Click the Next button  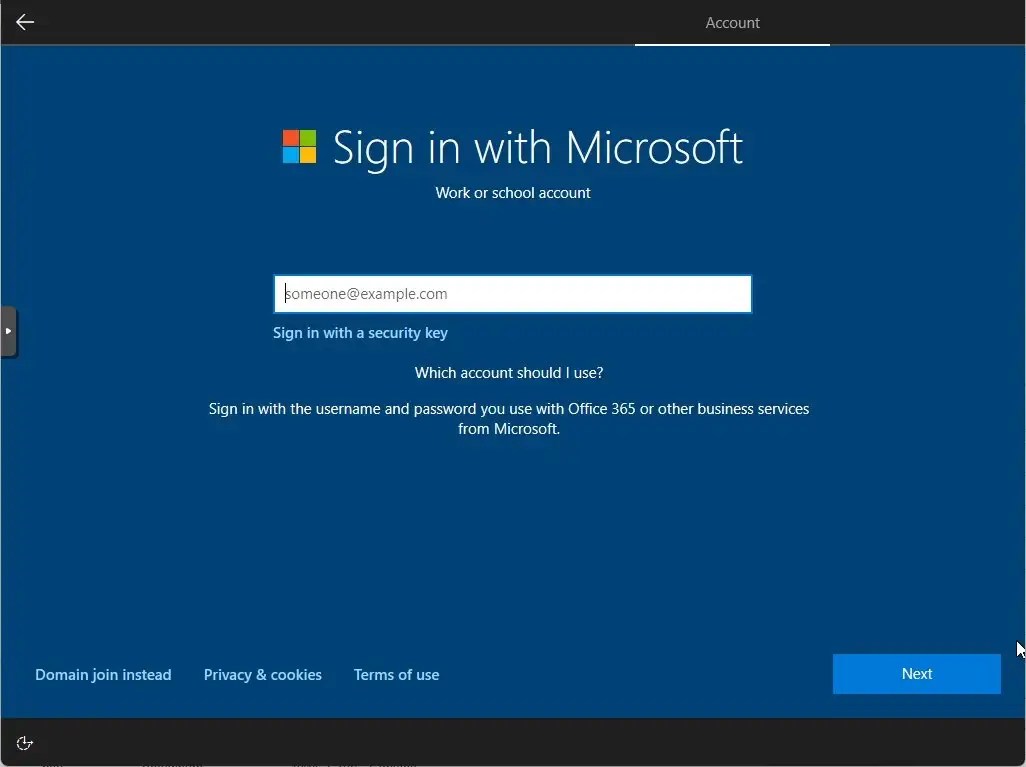[916, 673]
